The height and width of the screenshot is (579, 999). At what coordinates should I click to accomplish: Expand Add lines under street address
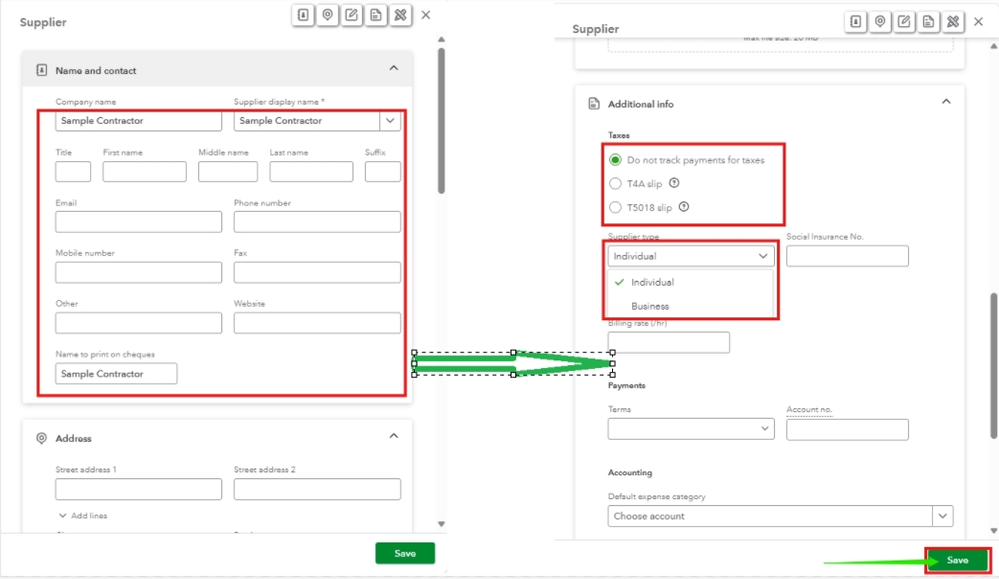[x=83, y=515]
